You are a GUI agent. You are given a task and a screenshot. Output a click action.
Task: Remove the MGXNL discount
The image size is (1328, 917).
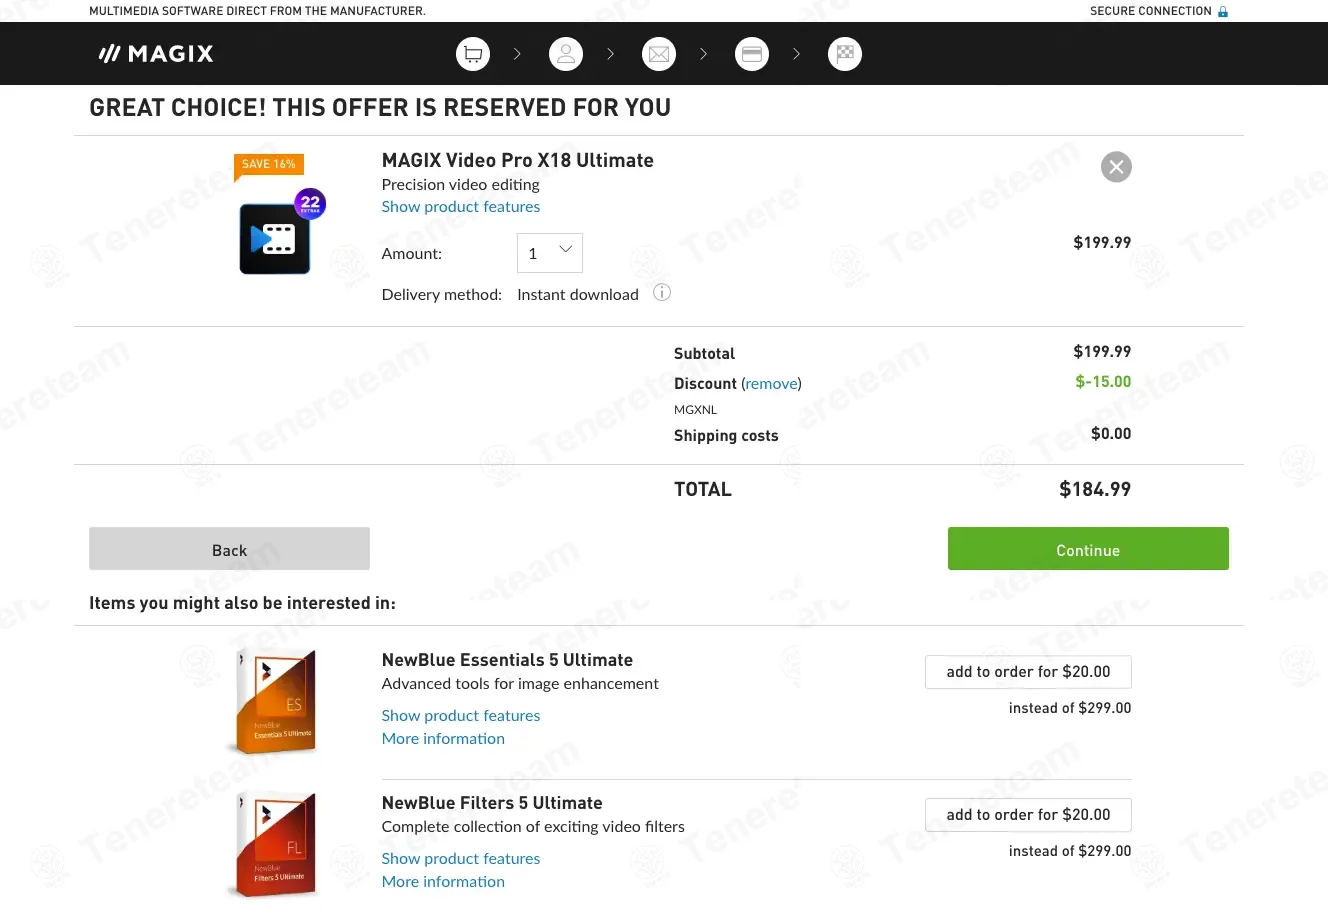click(772, 384)
